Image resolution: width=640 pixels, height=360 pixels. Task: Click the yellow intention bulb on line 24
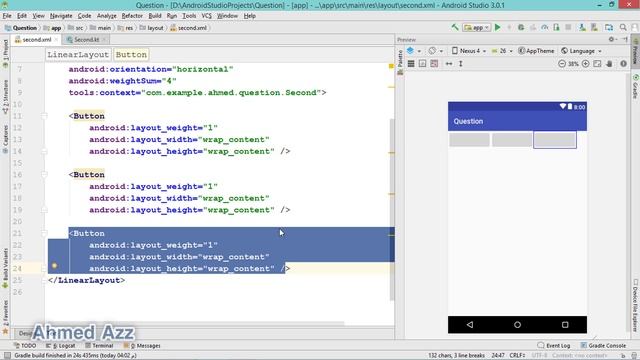coord(54,266)
